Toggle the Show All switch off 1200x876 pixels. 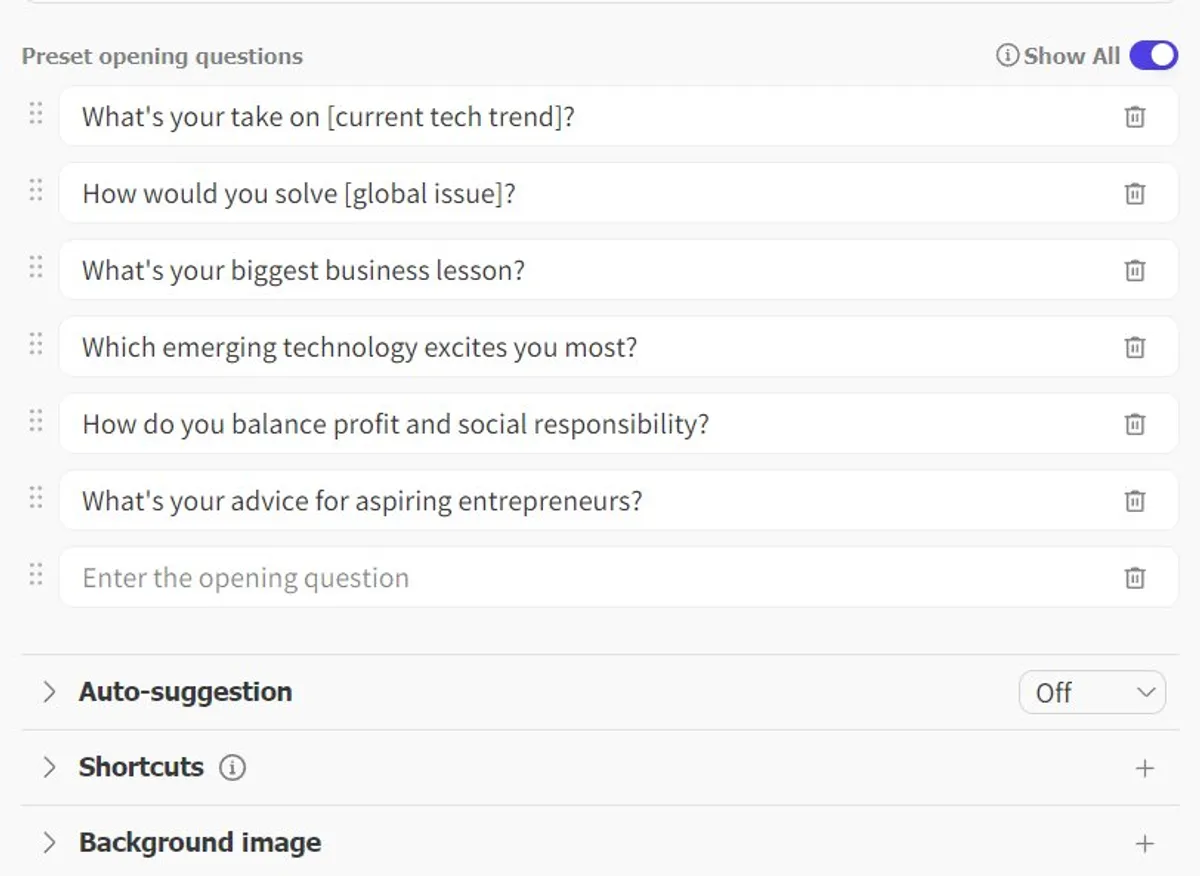1154,56
